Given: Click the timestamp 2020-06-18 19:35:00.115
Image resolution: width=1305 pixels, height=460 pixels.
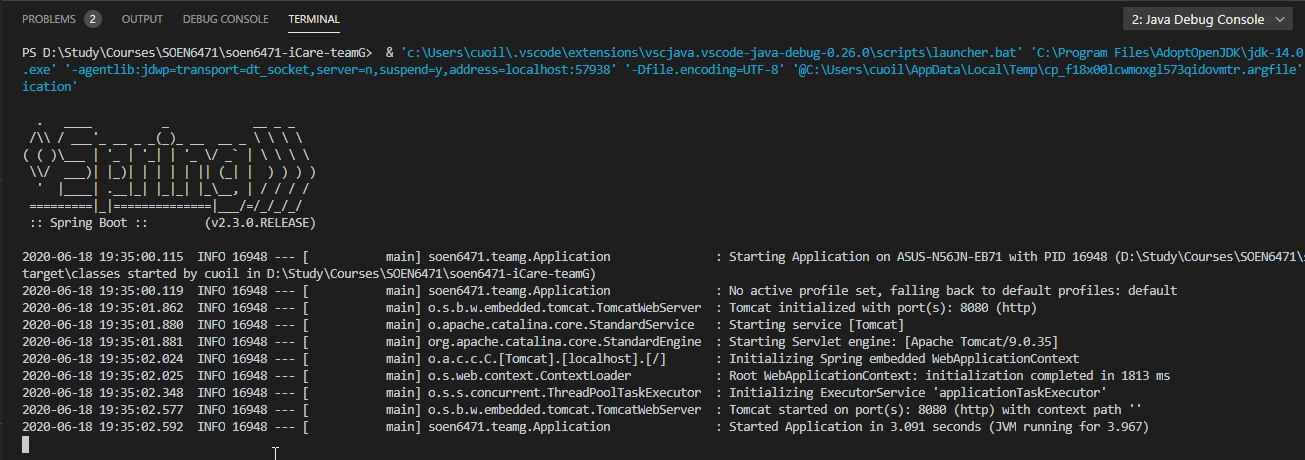Looking at the screenshot, I should click(x=103, y=257).
